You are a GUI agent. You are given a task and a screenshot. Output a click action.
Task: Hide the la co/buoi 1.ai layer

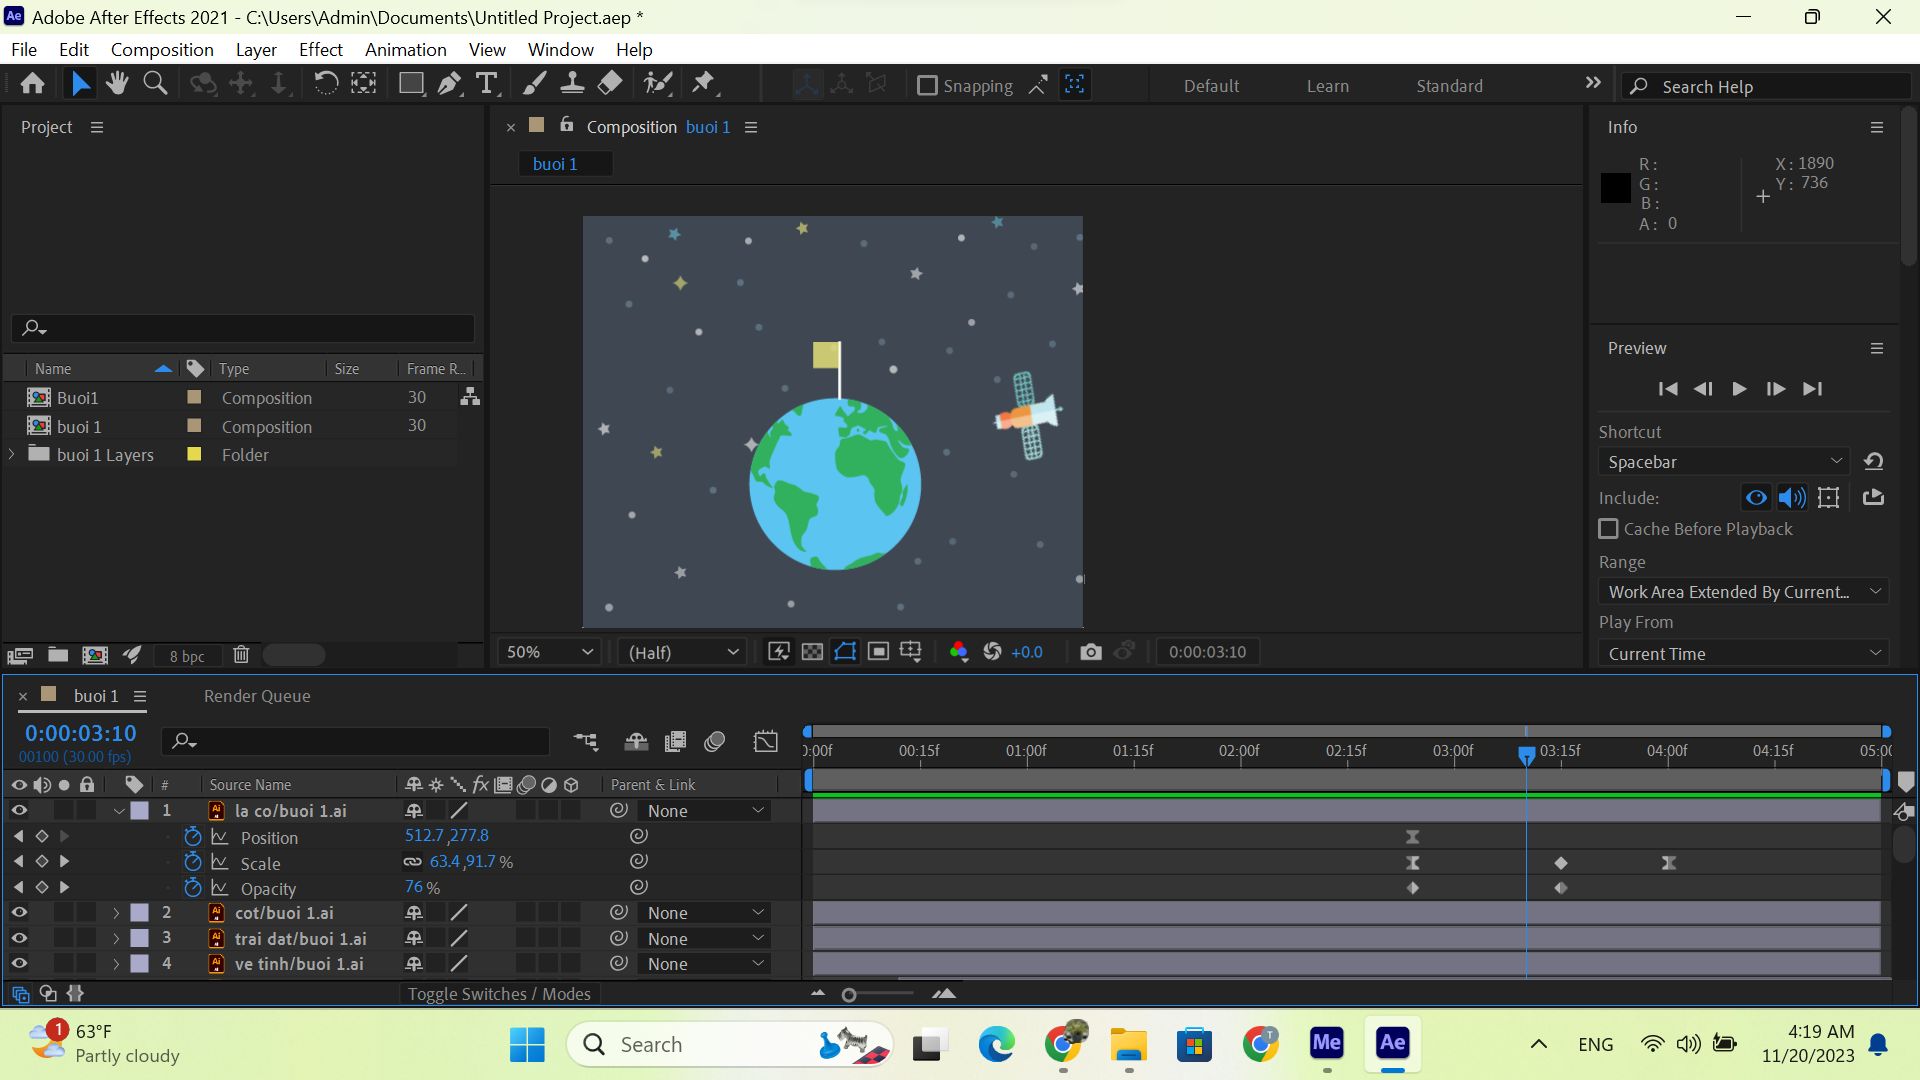click(19, 811)
